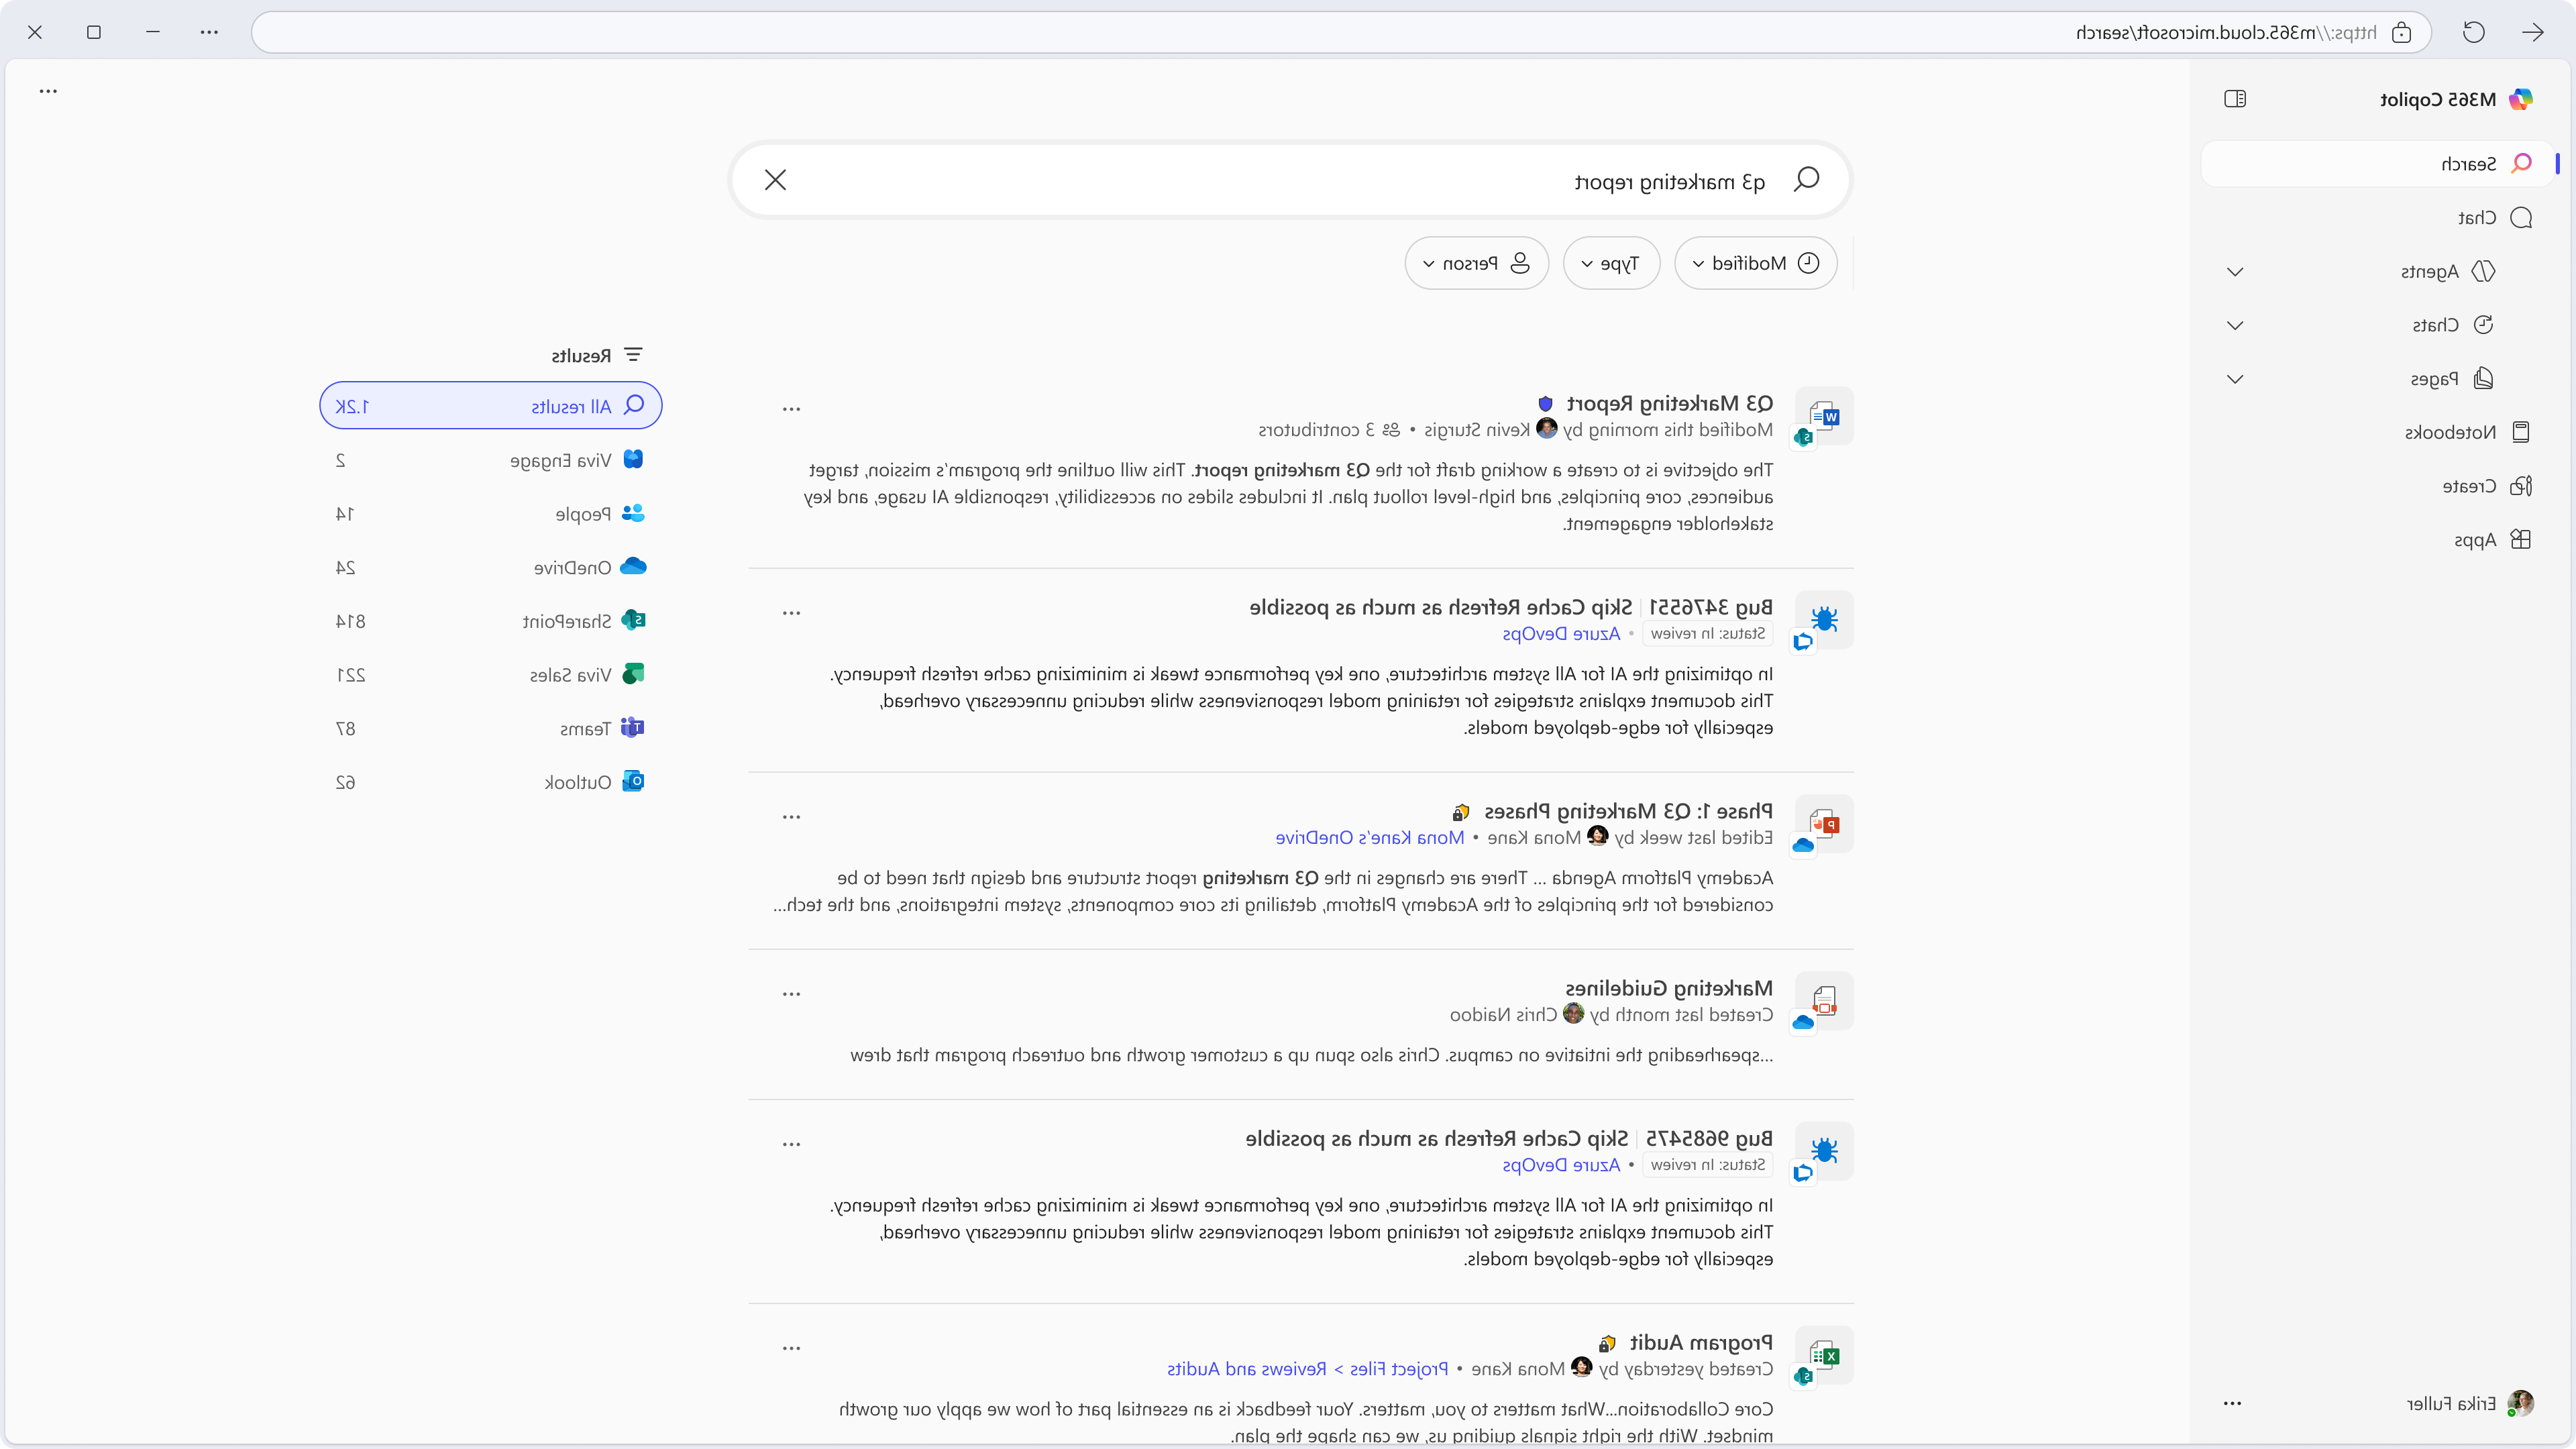Expand the Agents section chevron
The image size is (2576, 1449).
2235,272
